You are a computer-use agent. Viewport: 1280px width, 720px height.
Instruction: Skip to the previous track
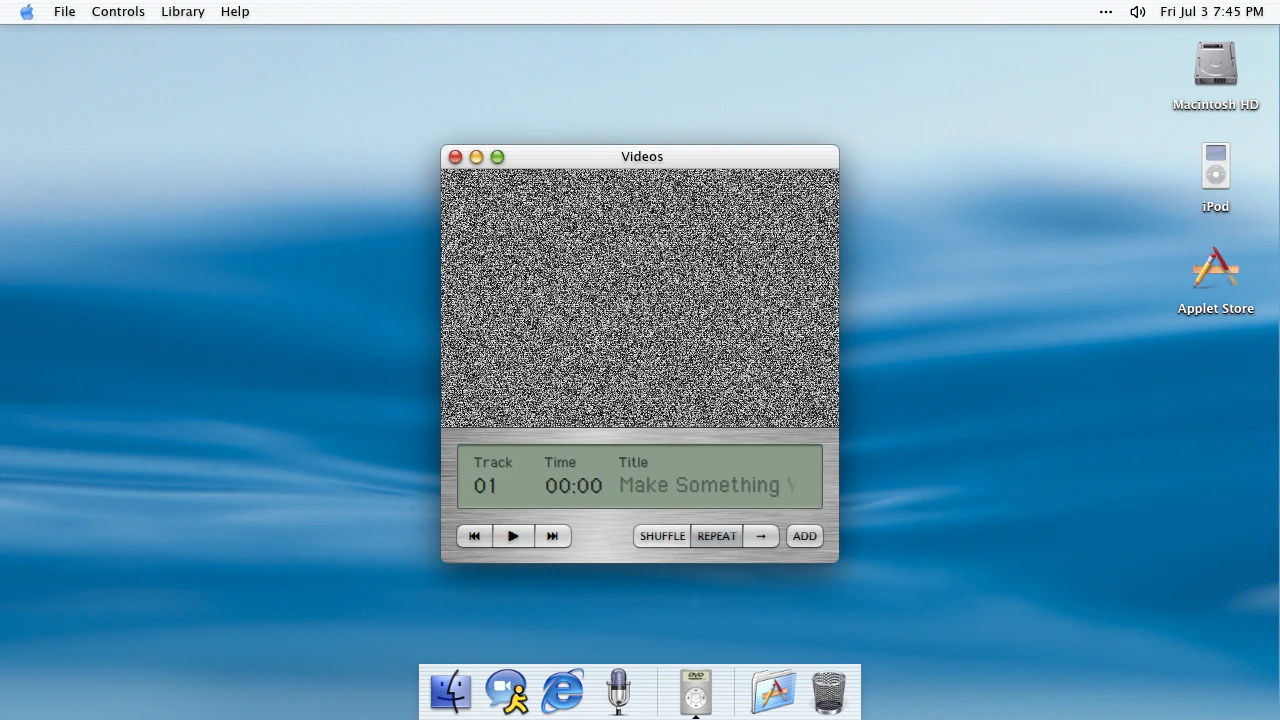pyautogui.click(x=475, y=536)
